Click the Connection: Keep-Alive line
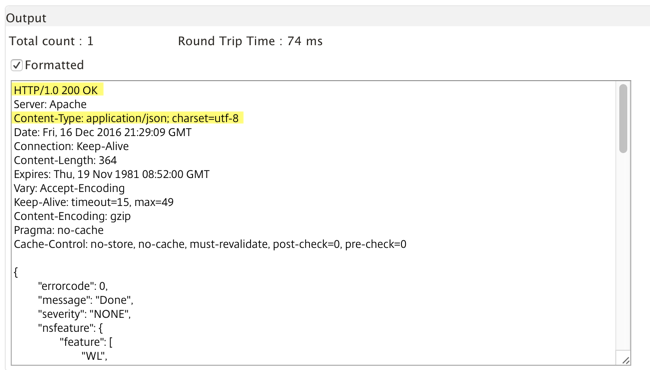This screenshot has height=370, width=650. pos(71,147)
